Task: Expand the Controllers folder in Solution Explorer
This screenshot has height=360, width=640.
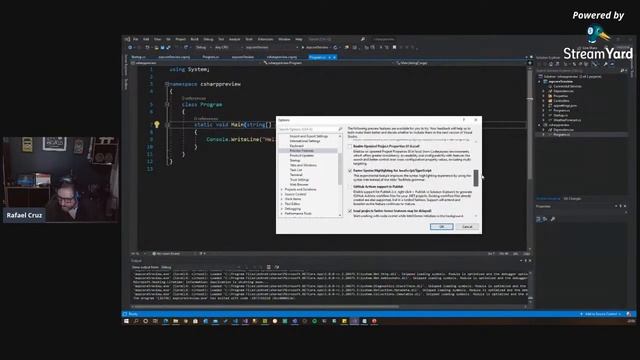Action: (x=544, y=101)
